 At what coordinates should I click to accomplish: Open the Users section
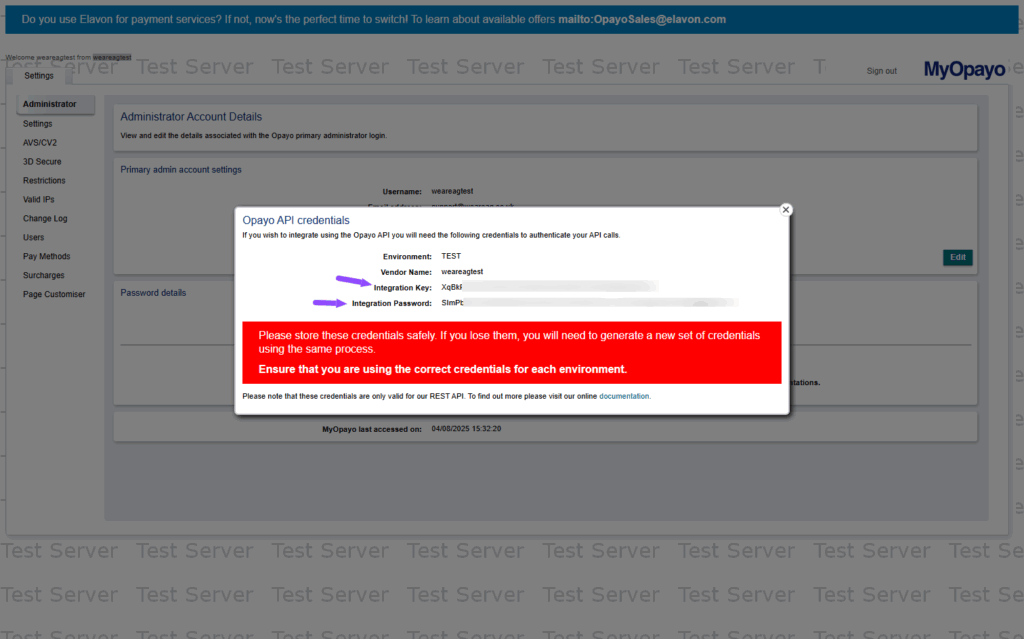coord(33,237)
